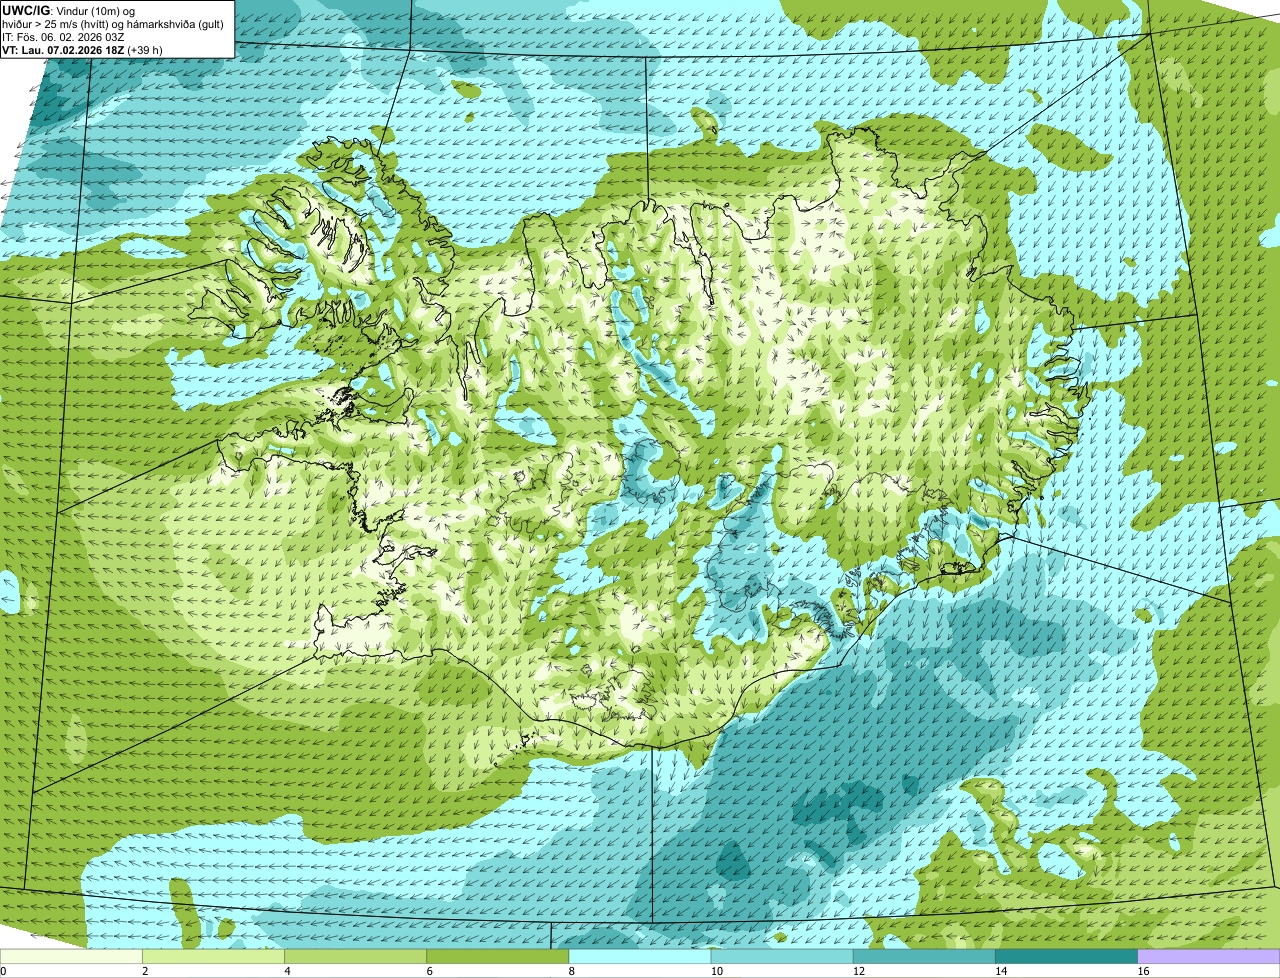The width and height of the screenshot is (1280, 978).
Task: Pick the light green 4–6 m/s legend swatch
Action: (355, 957)
